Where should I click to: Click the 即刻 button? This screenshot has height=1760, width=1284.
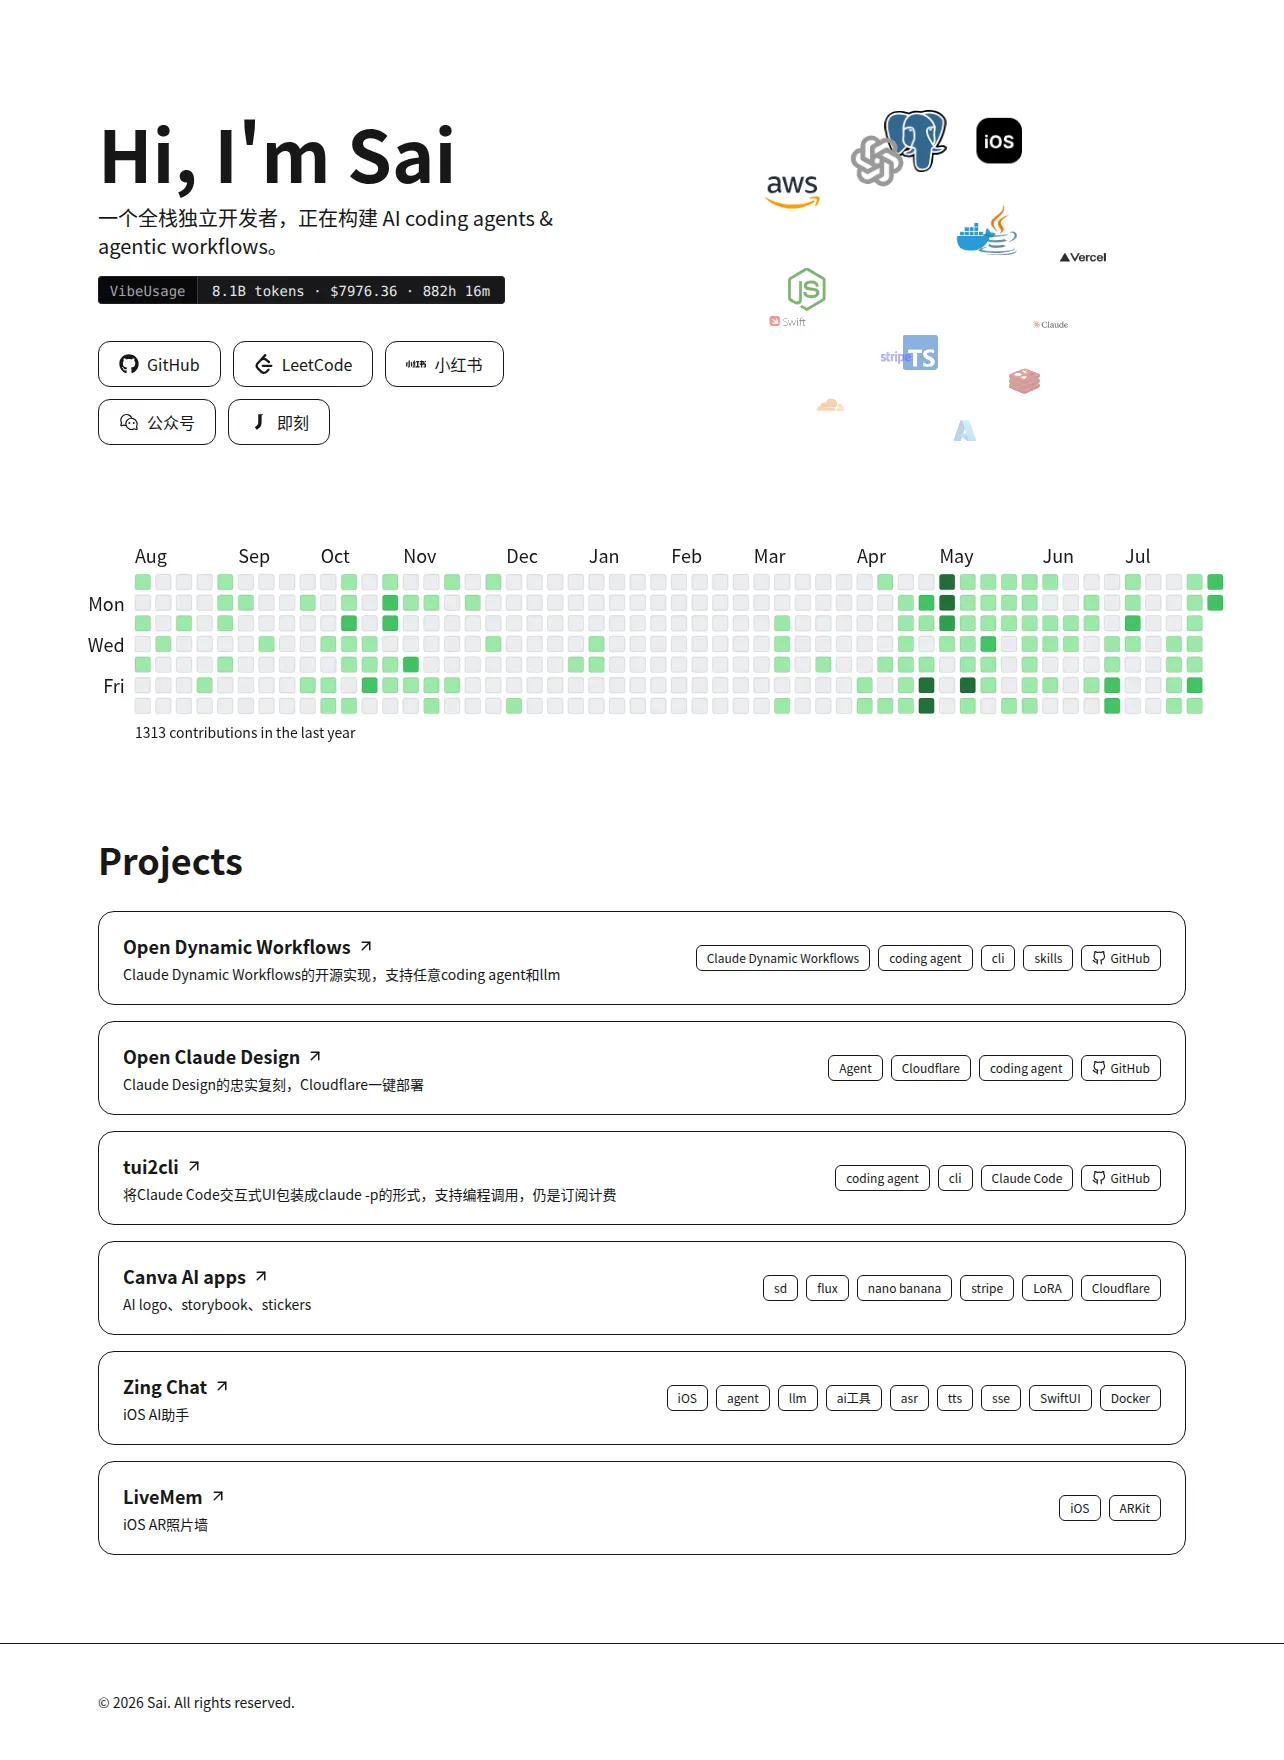click(279, 422)
